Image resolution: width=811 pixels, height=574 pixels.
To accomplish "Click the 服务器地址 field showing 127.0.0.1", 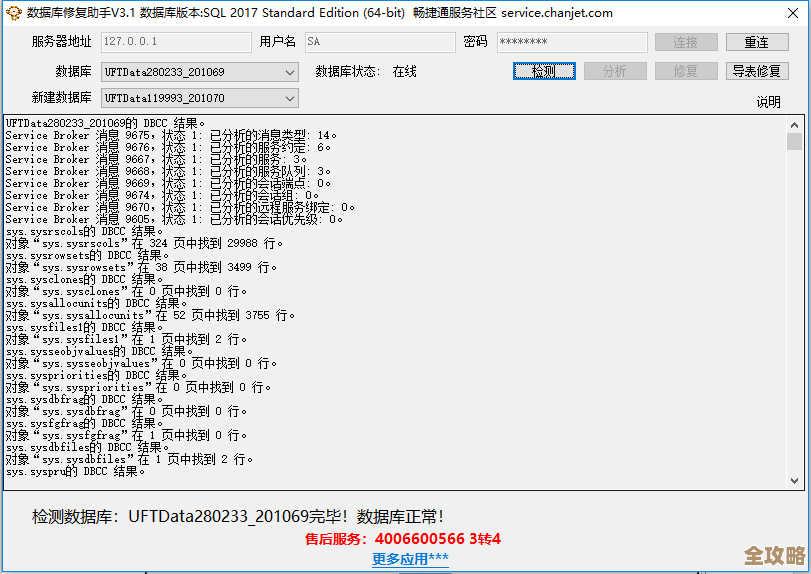I will pos(175,42).
